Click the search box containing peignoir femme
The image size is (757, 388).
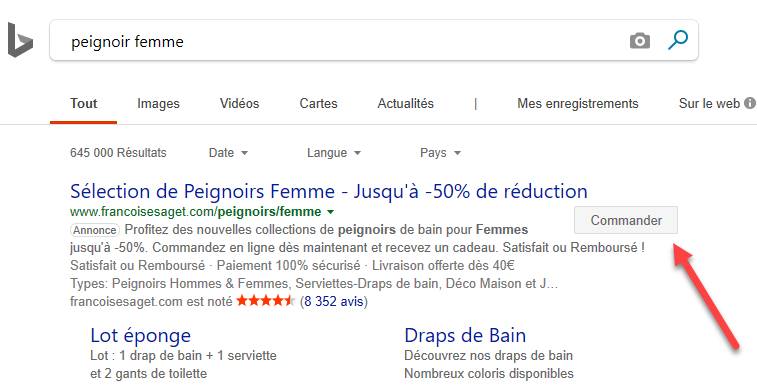[x=338, y=41]
